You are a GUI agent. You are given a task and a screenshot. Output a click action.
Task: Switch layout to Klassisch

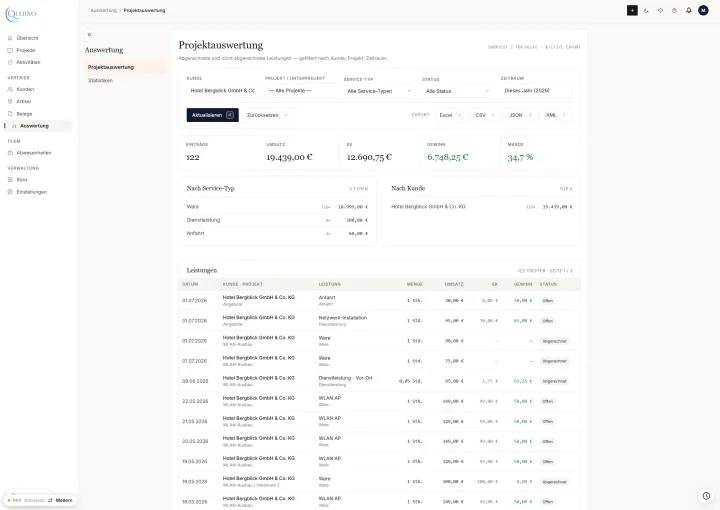[34, 500]
